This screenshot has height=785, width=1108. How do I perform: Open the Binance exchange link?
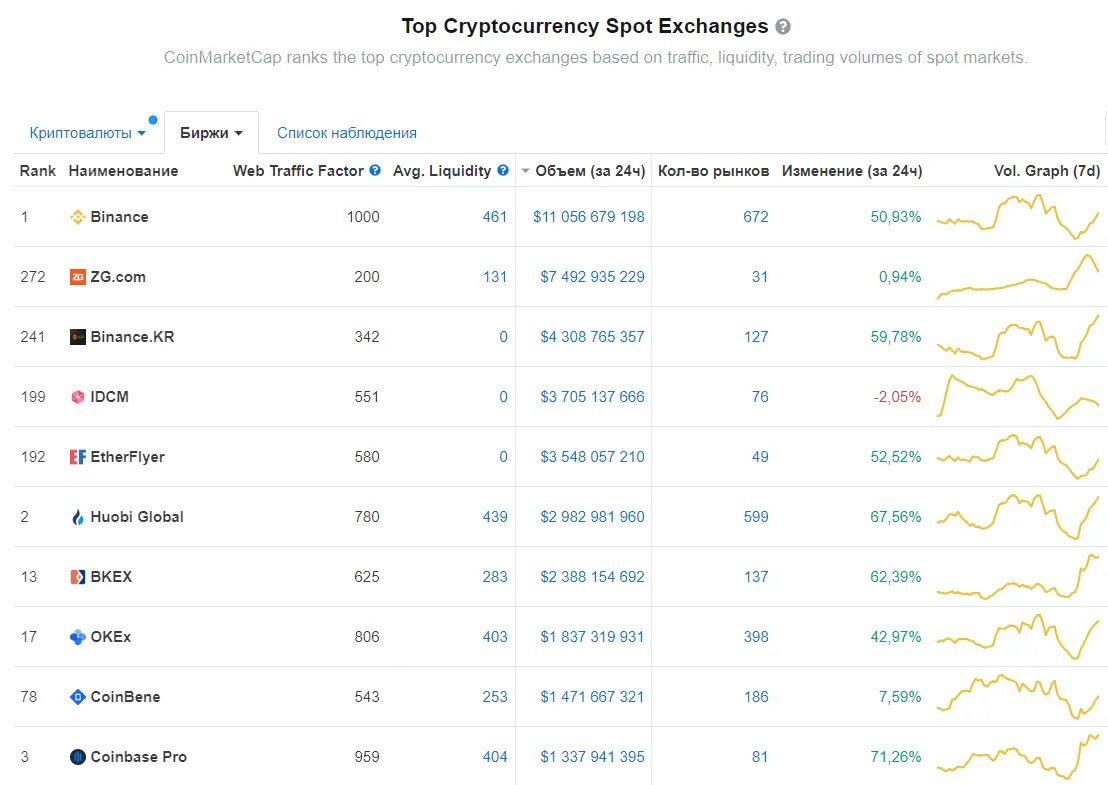tap(119, 217)
